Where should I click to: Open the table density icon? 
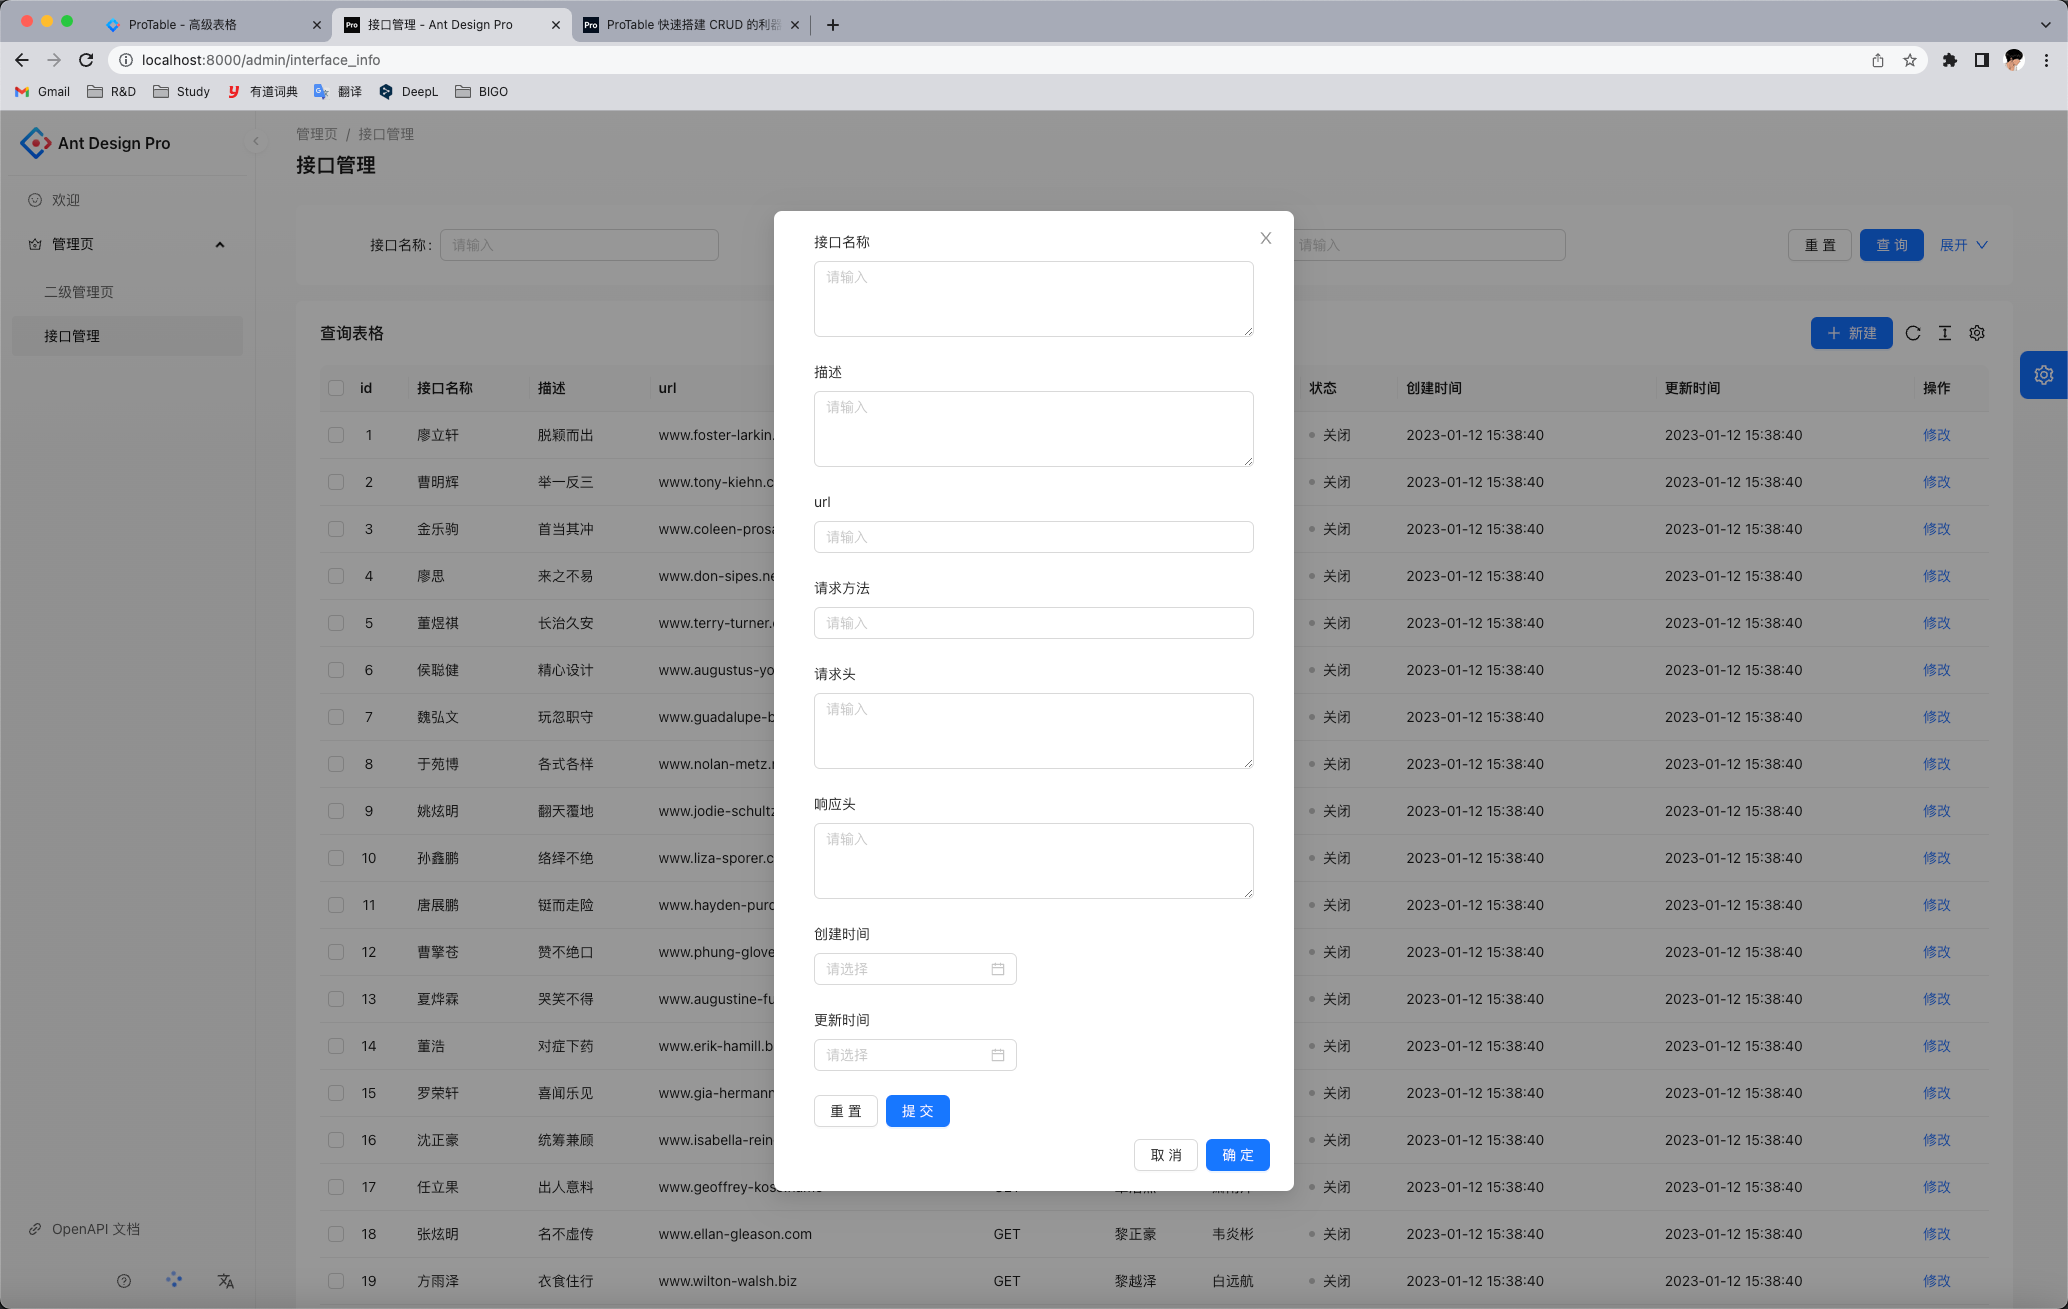[1945, 333]
